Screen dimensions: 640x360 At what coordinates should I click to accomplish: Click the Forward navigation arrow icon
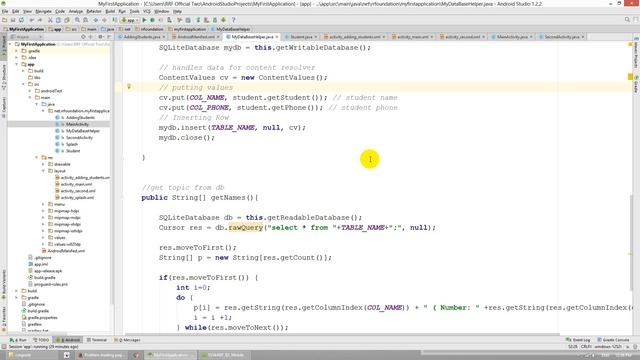pos(104,20)
